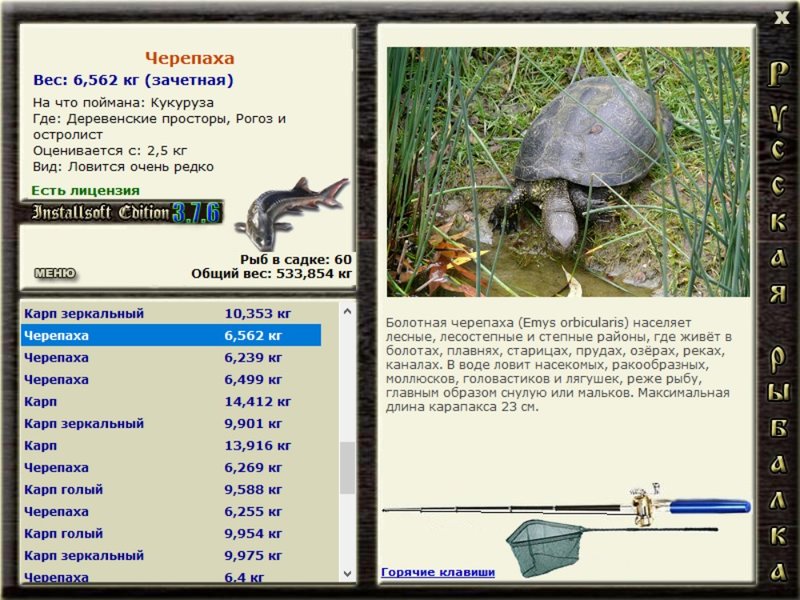Click the fishing rod image
This screenshot has height=600, width=800.
(x=566, y=505)
